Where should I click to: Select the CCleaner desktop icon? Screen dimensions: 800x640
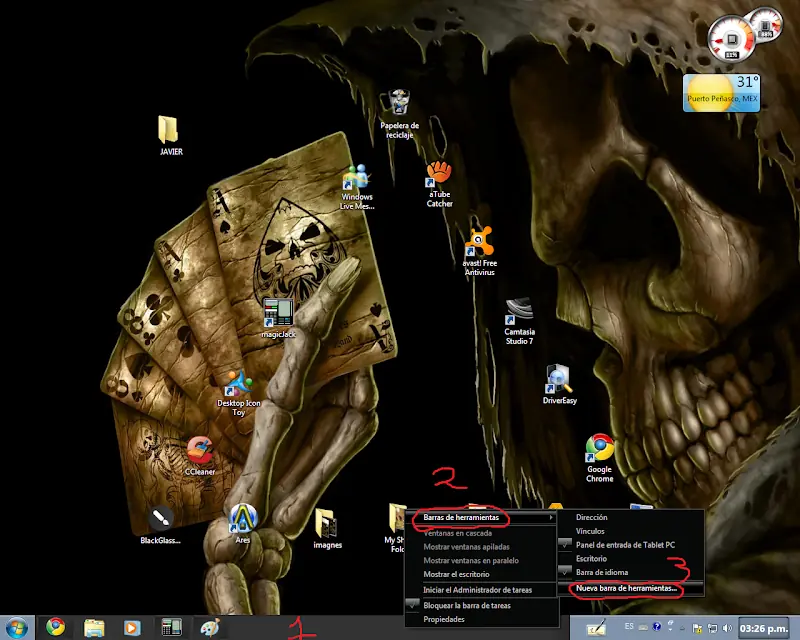coord(199,455)
